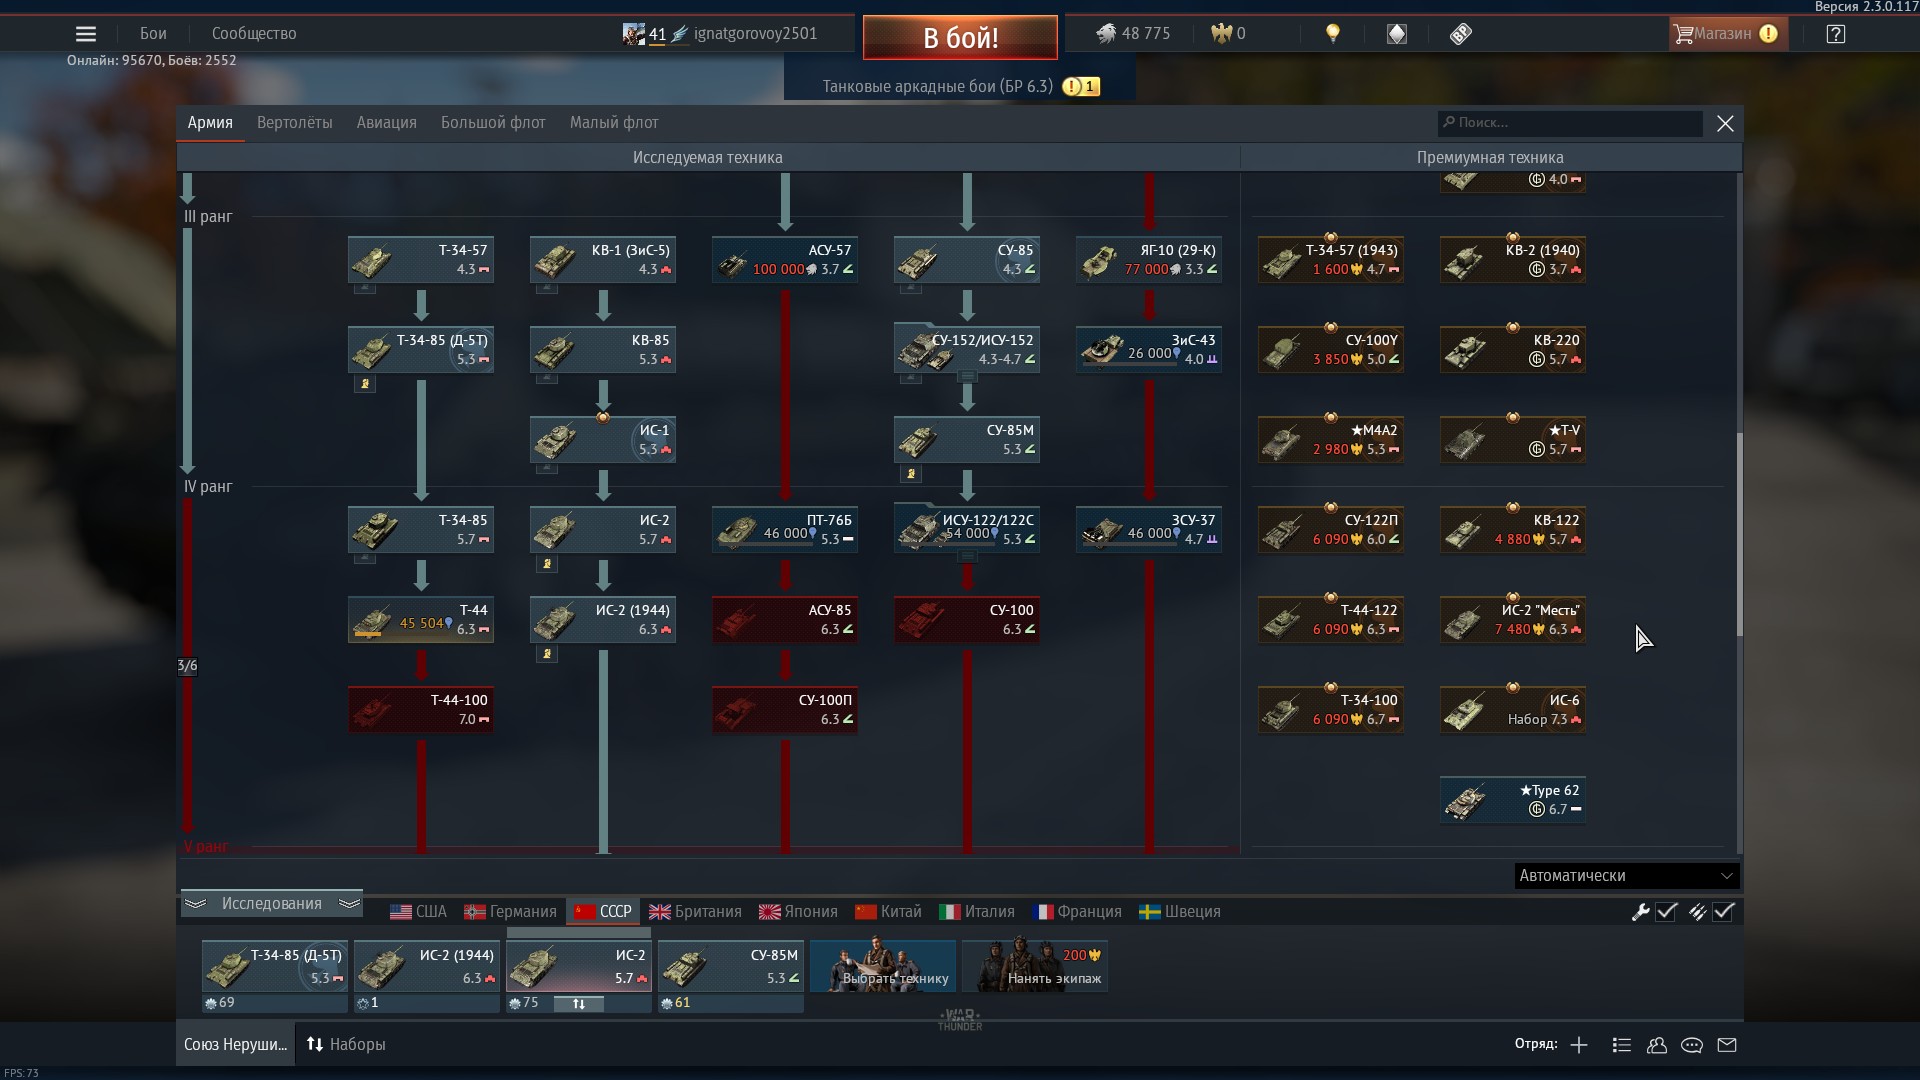
Task: Select the Британия nation
Action: tap(695, 912)
